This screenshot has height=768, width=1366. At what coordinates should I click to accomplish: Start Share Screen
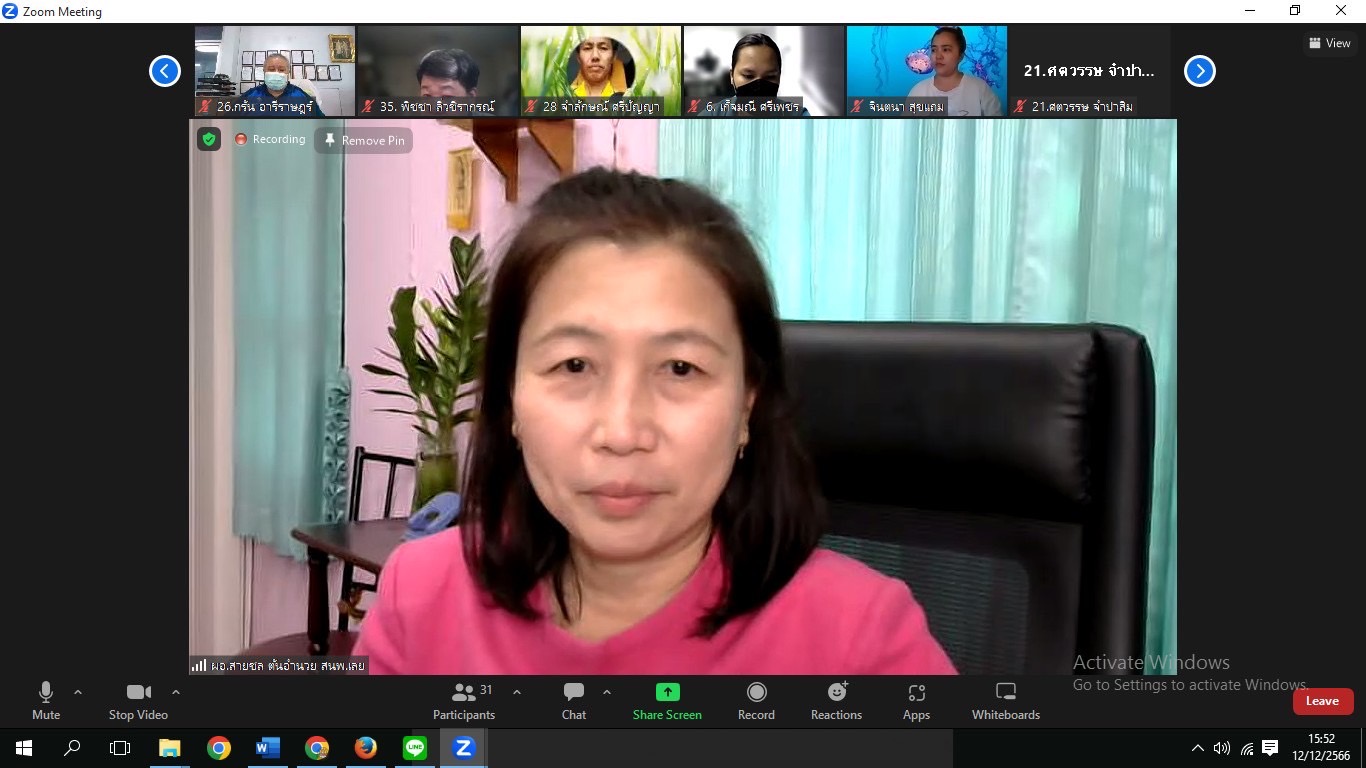(667, 700)
